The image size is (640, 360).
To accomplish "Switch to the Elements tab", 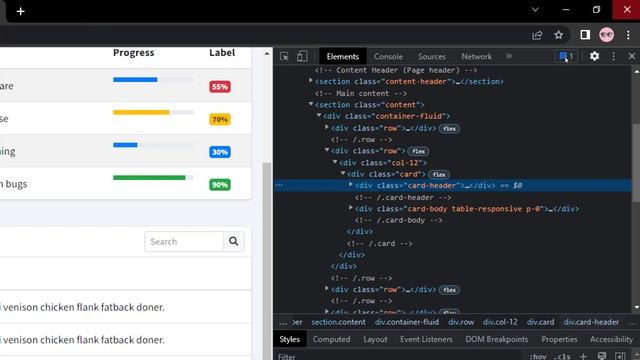I will click(342, 57).
